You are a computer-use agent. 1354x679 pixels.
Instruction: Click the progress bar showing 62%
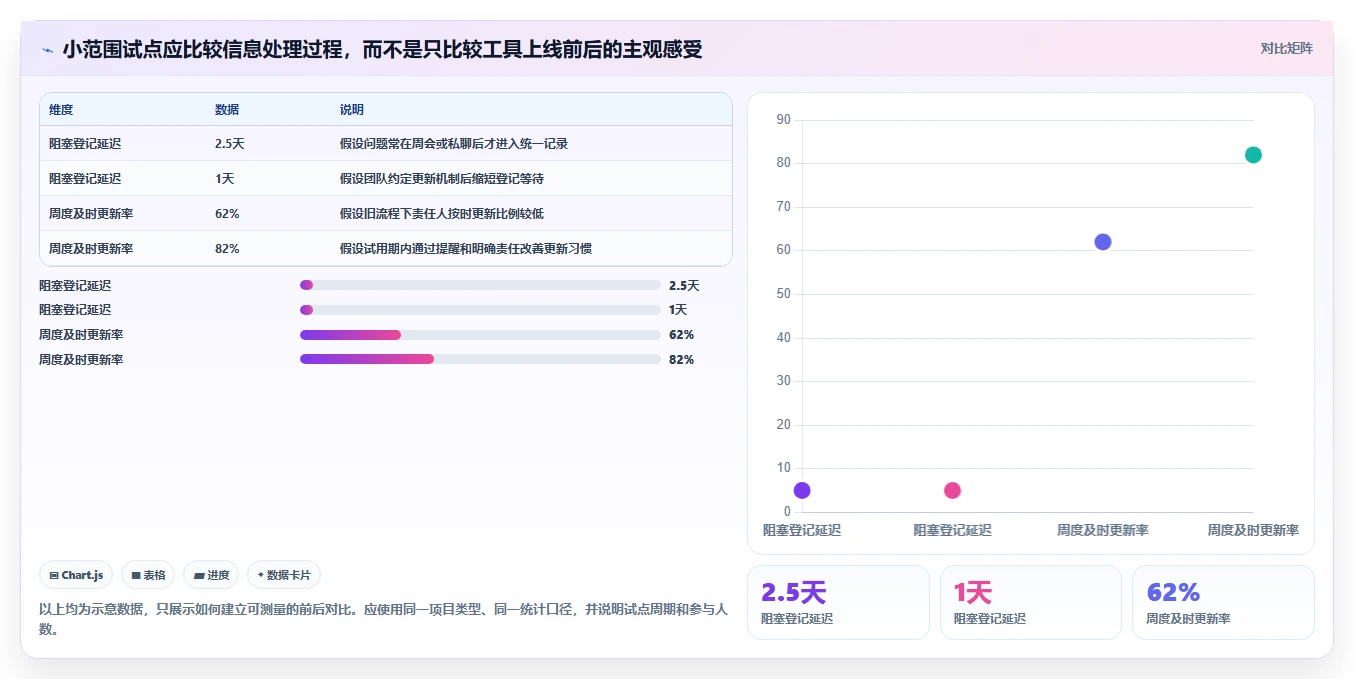pyautogui.click(x=480, y=335)
